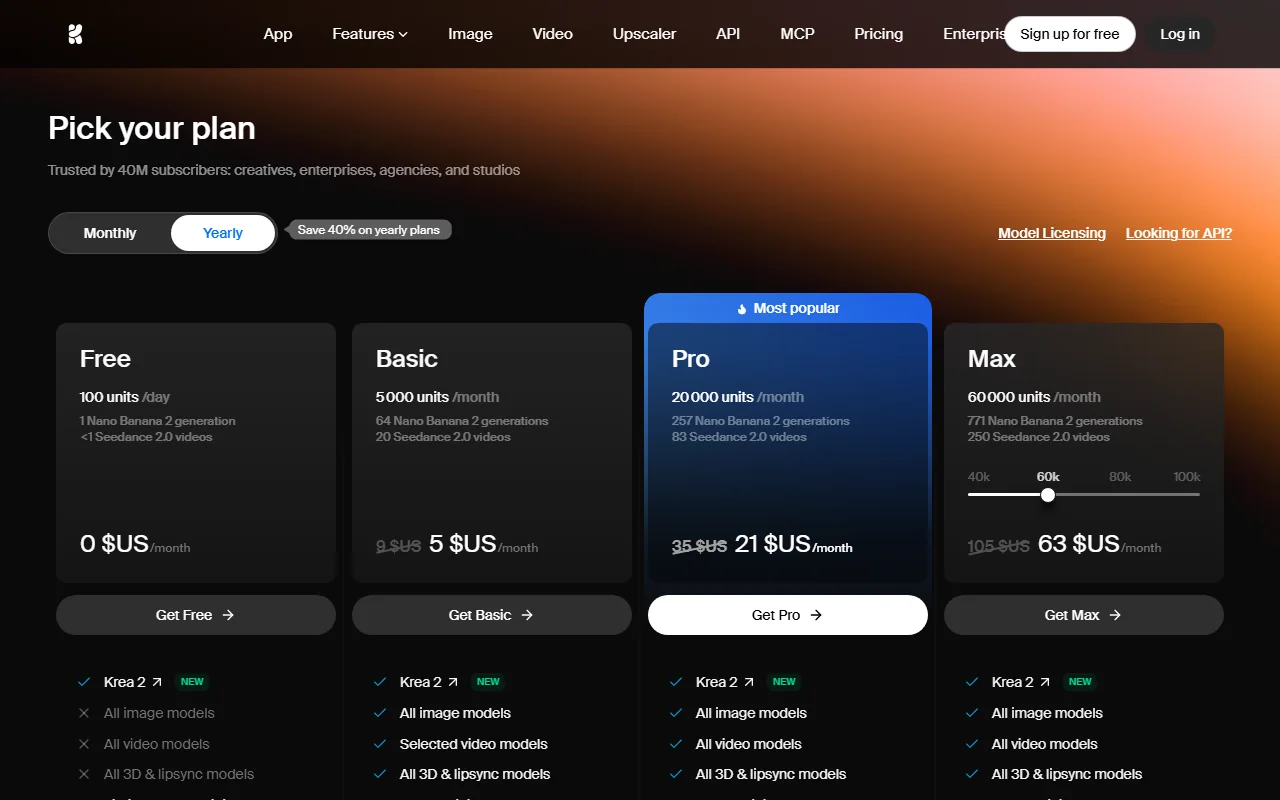Screen dimensions: 1280x800
Task: Click X mark beside All image models in Free
Action: coord(84,713)
